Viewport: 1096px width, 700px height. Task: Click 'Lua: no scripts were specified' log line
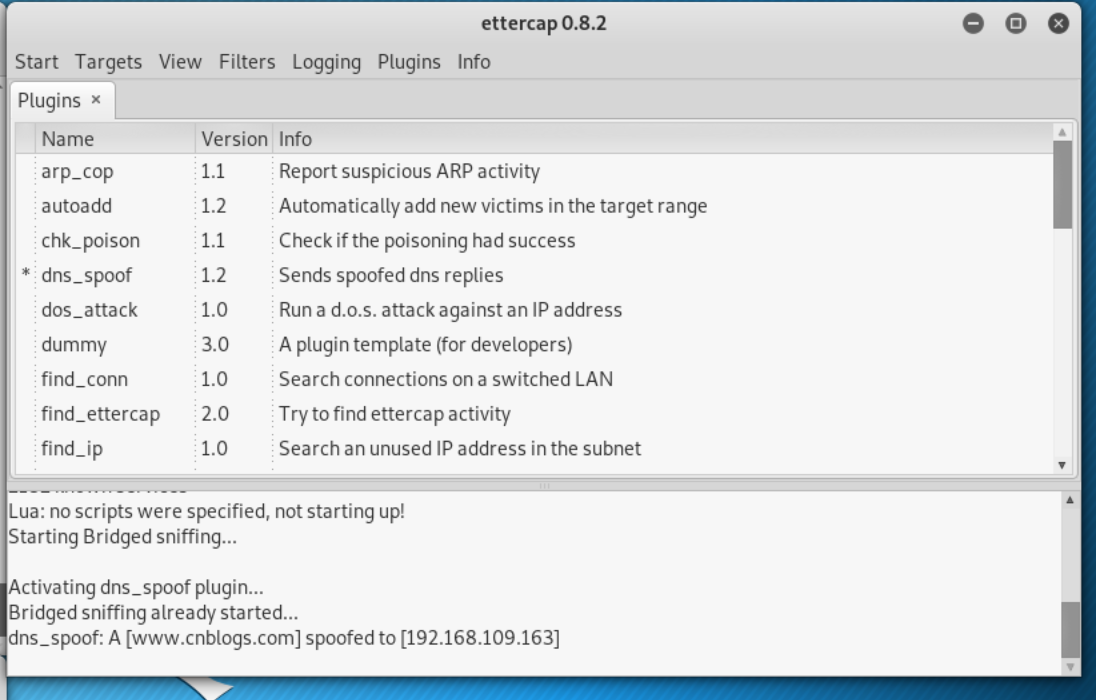tap(206, 511)
